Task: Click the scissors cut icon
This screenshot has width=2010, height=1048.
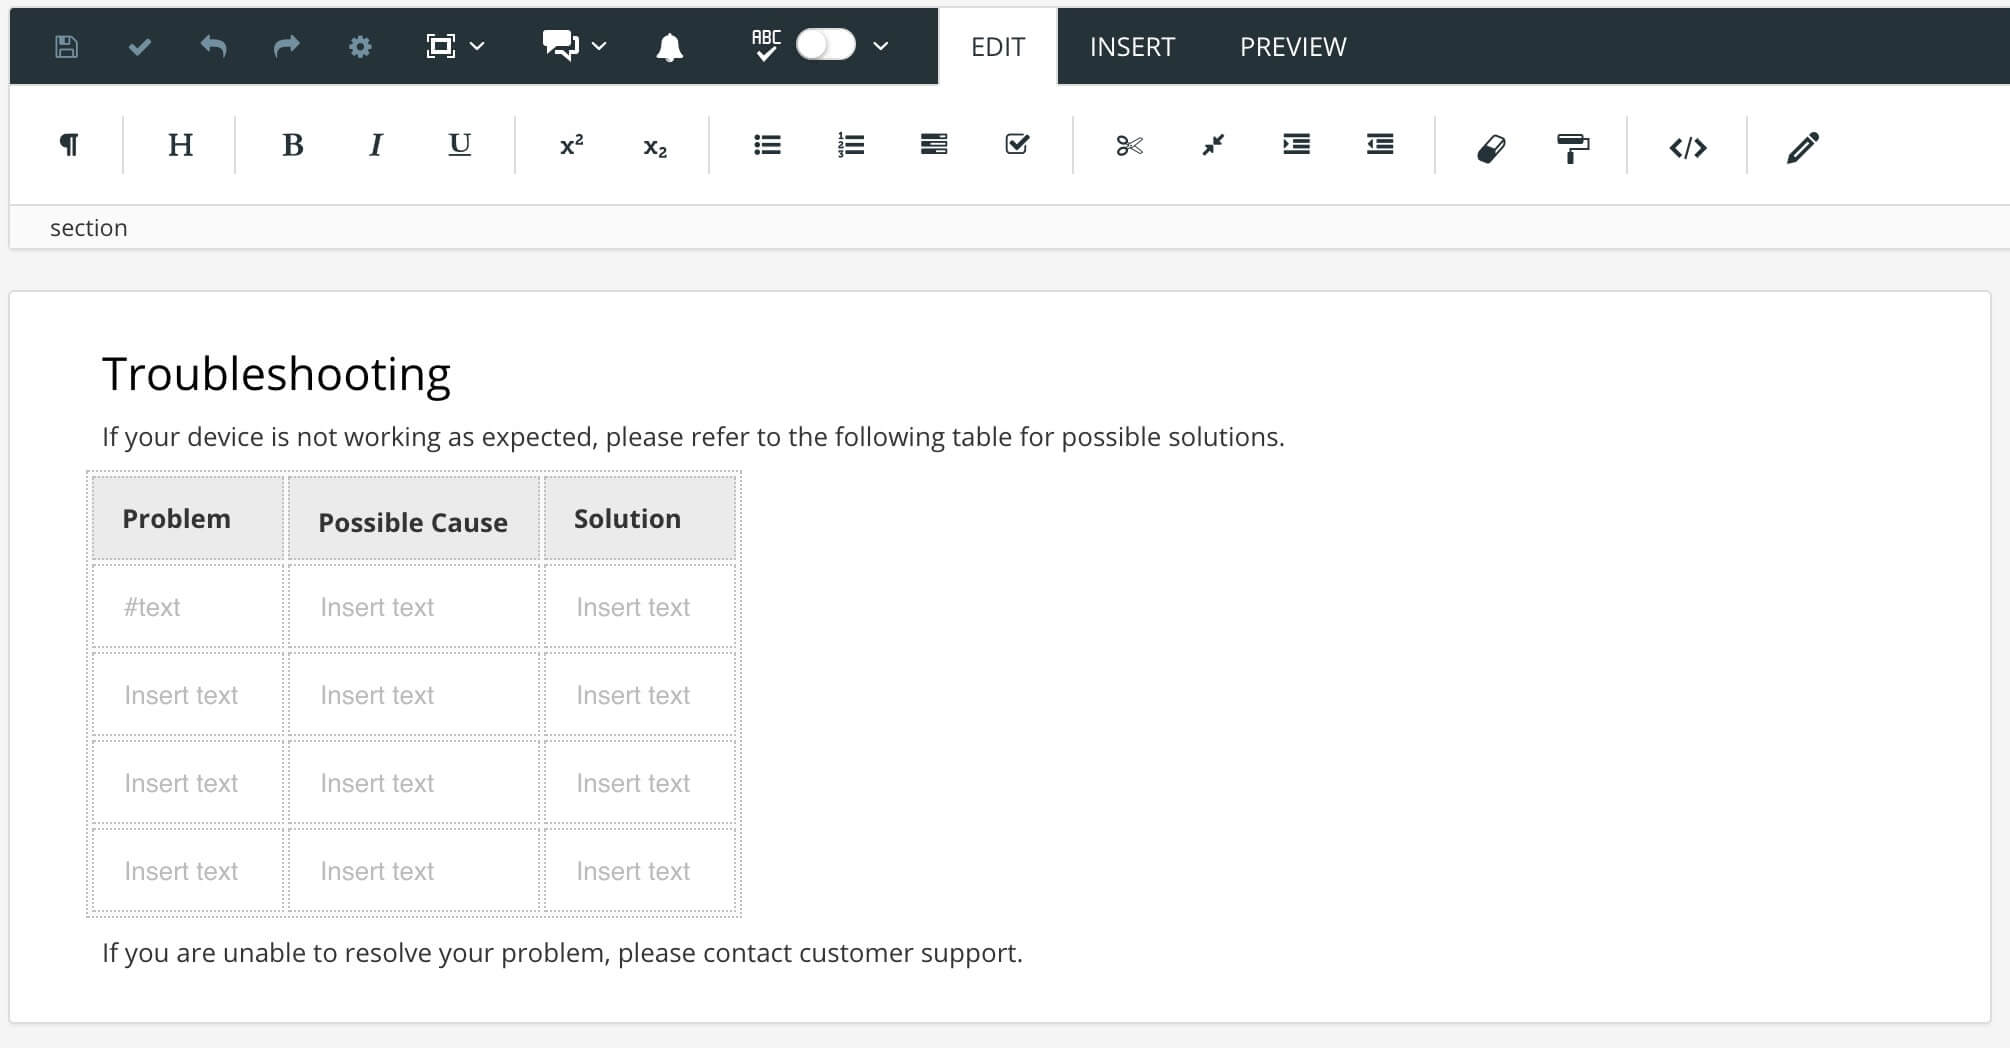Action: (1129, 145)
